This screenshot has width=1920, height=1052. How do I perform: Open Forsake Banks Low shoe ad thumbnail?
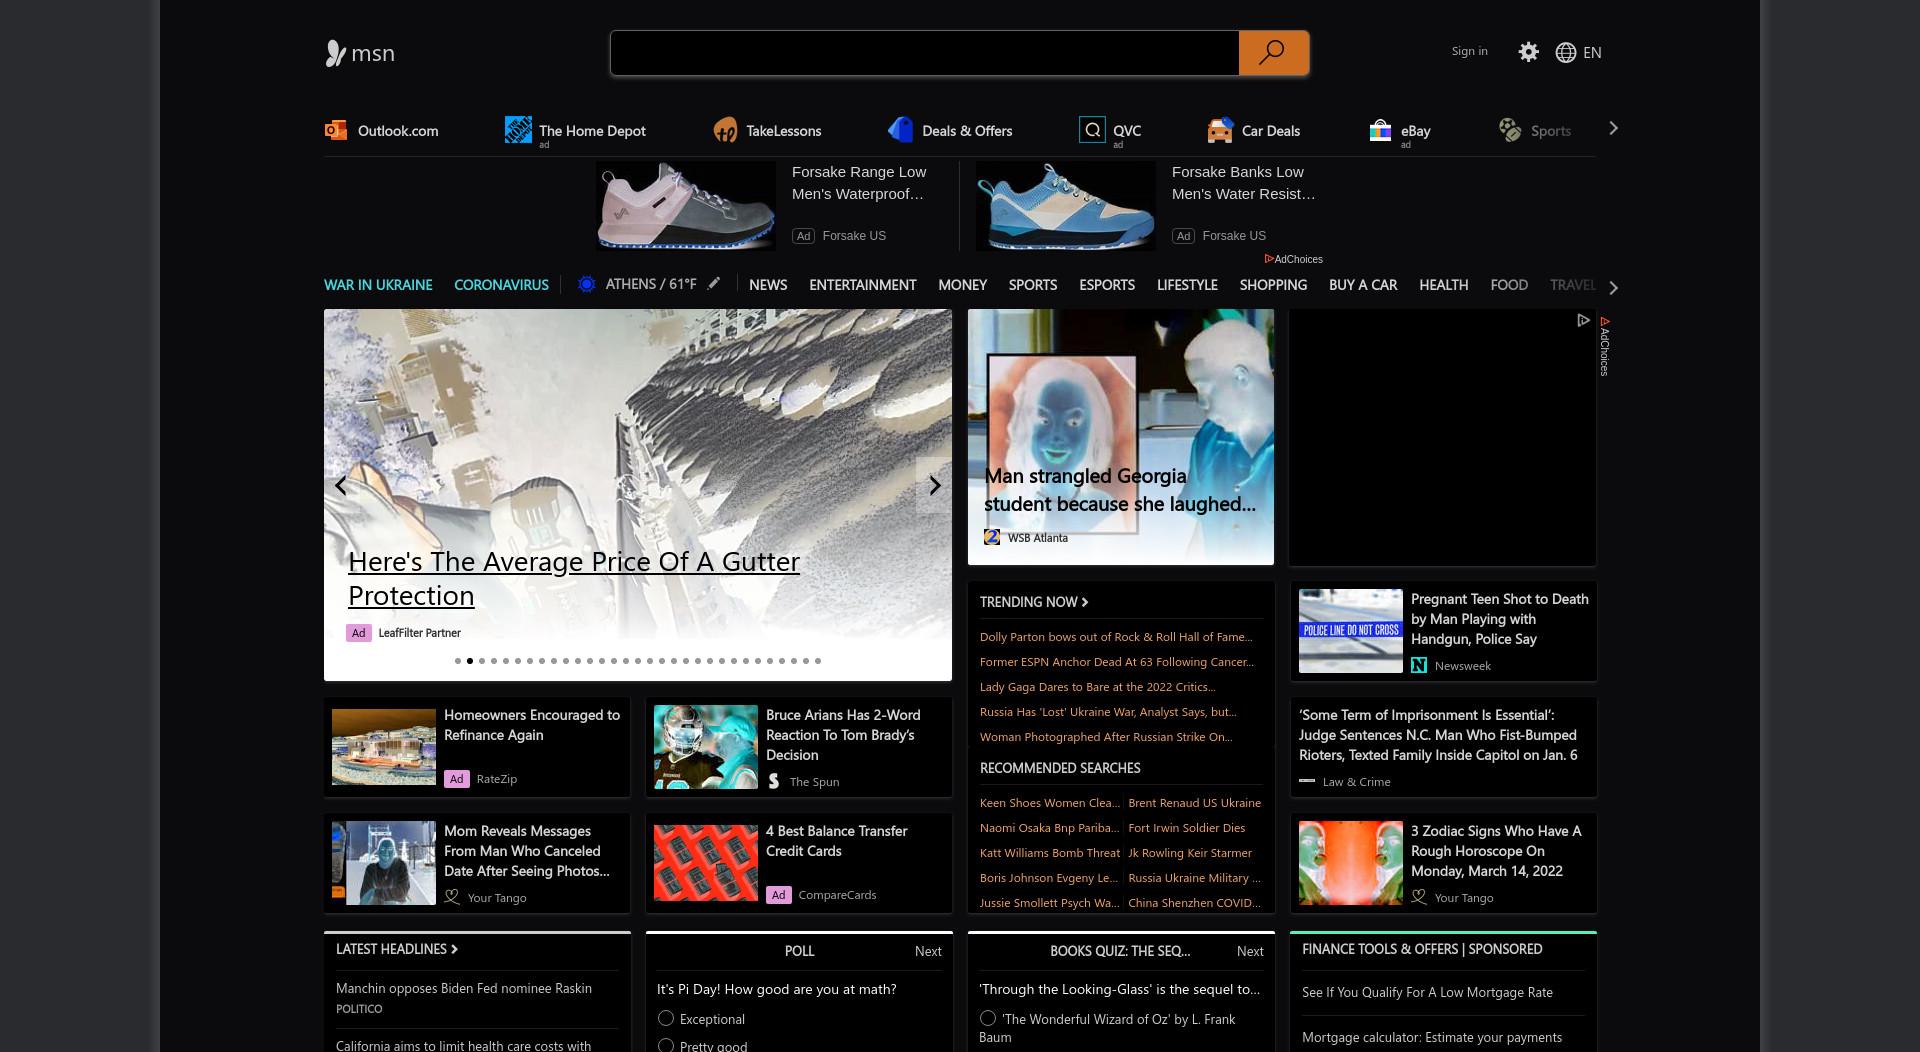coord(1066,206)
